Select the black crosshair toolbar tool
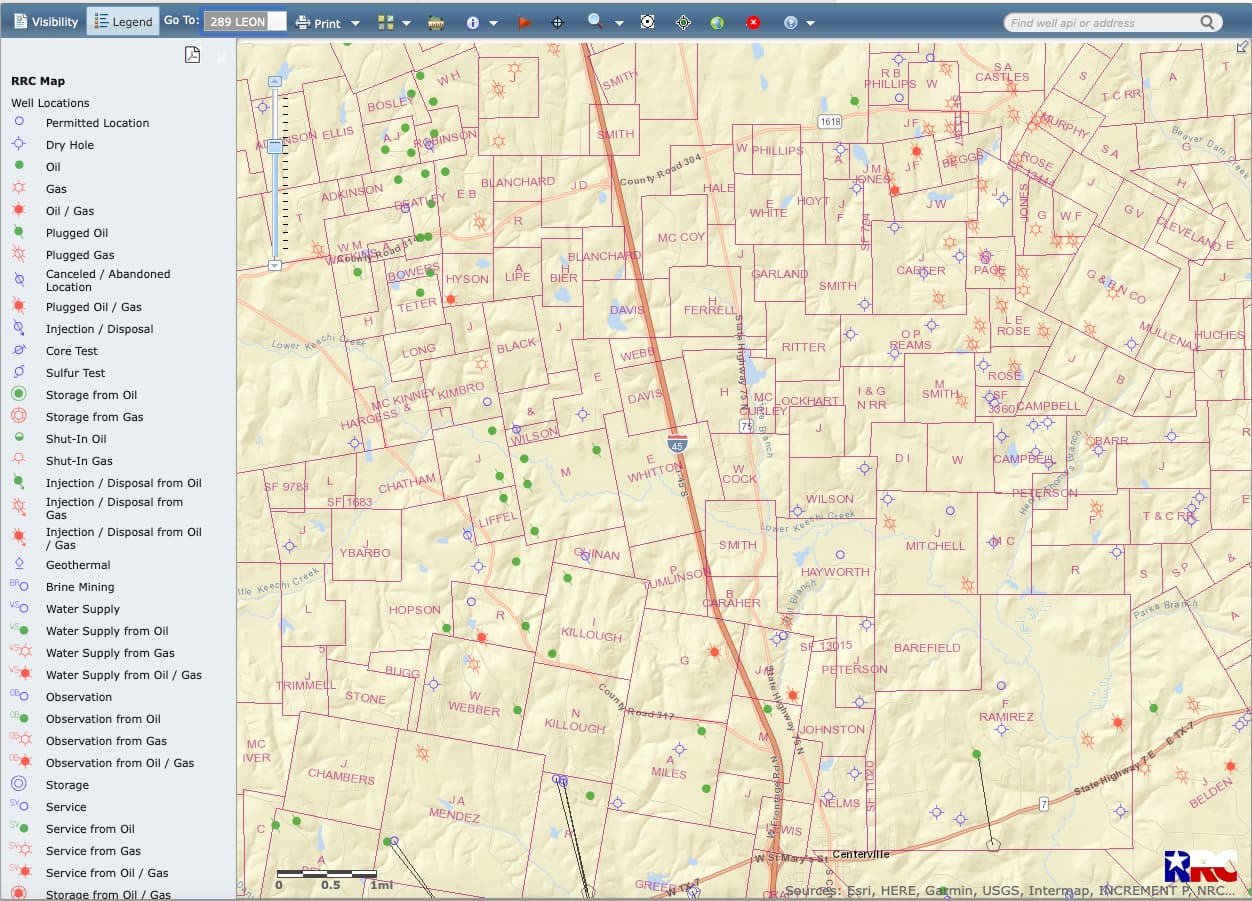 (558, 22)
